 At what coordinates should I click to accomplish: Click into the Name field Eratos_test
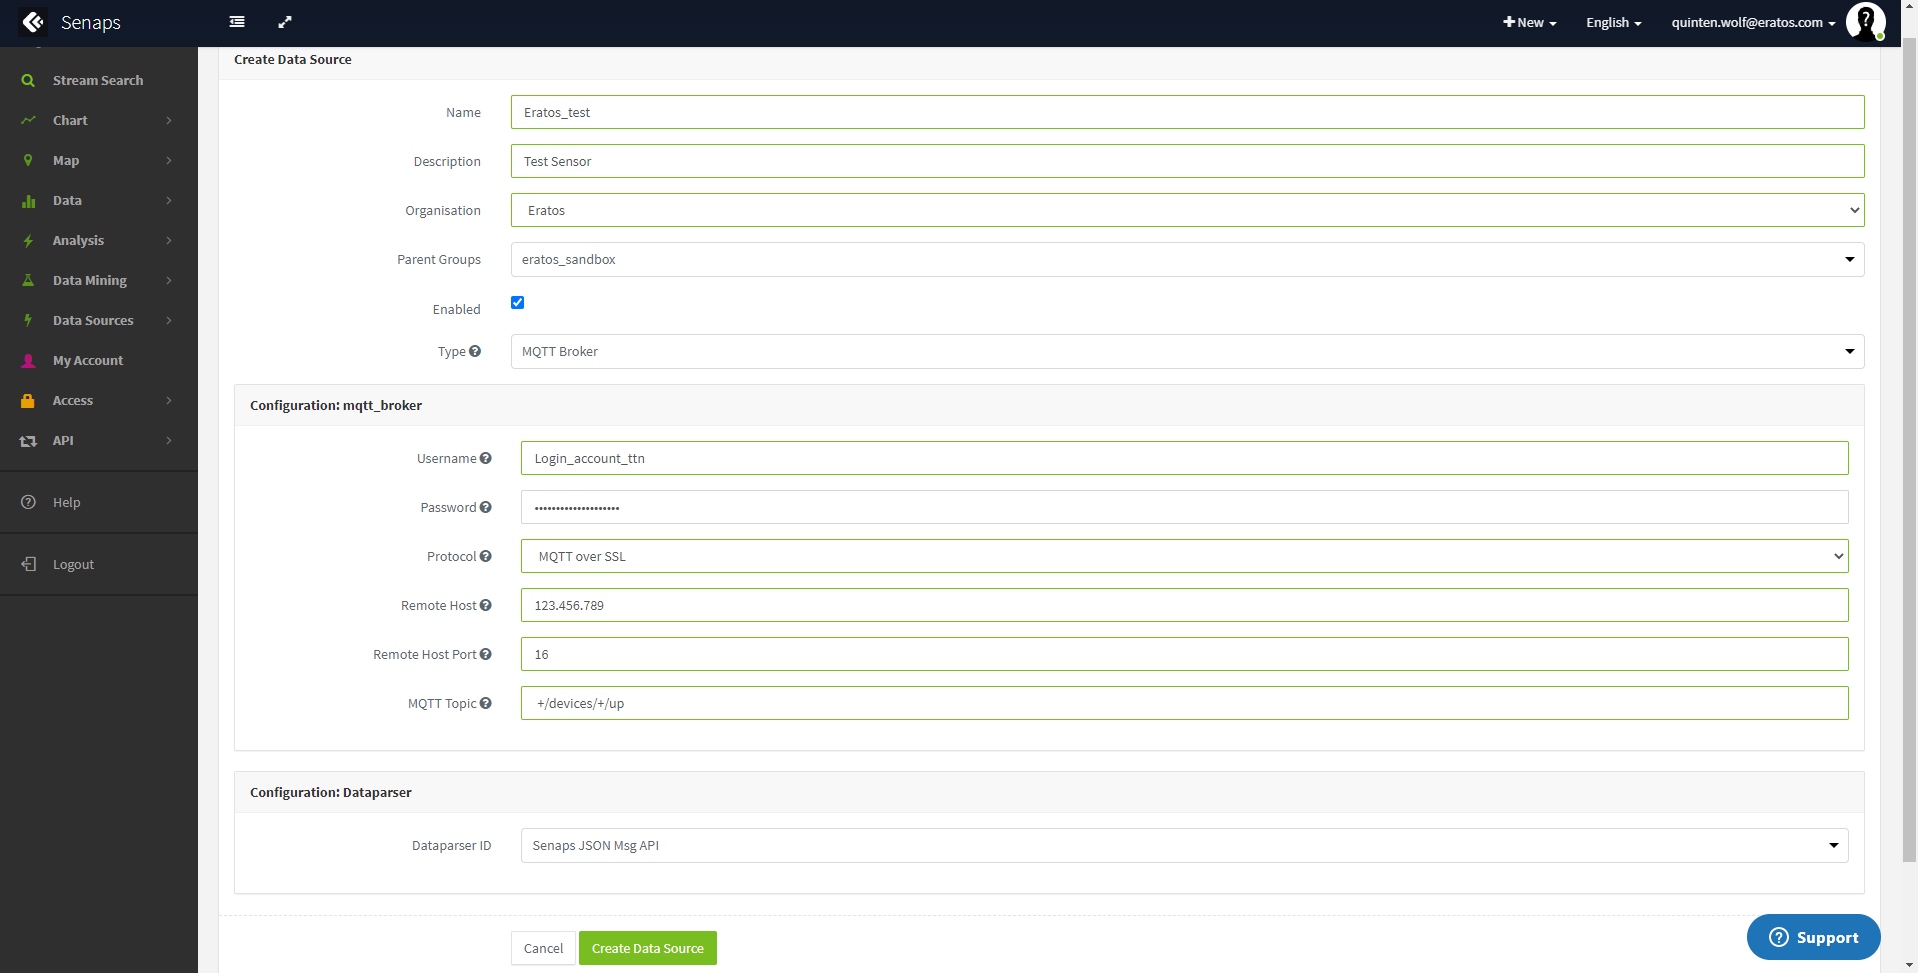click(1187, 112)
